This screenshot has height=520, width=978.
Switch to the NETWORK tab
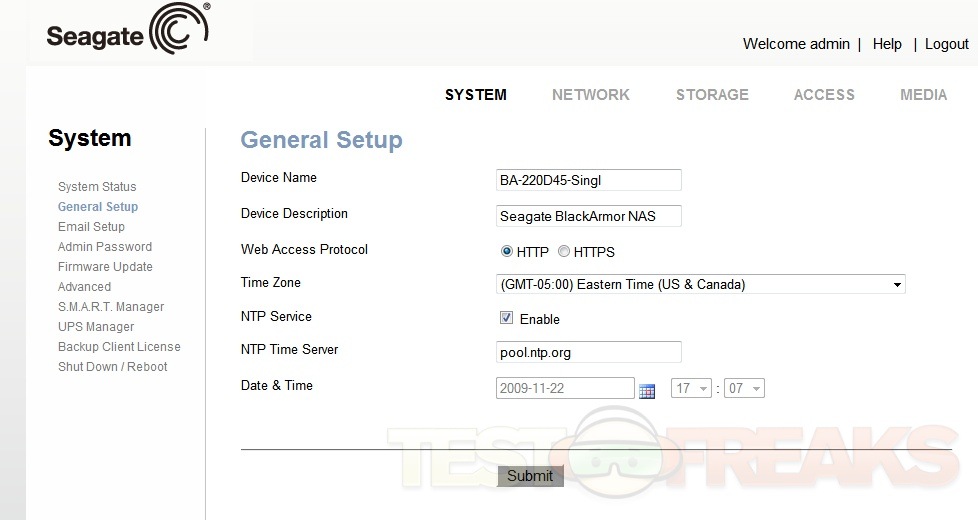point(590,95)
